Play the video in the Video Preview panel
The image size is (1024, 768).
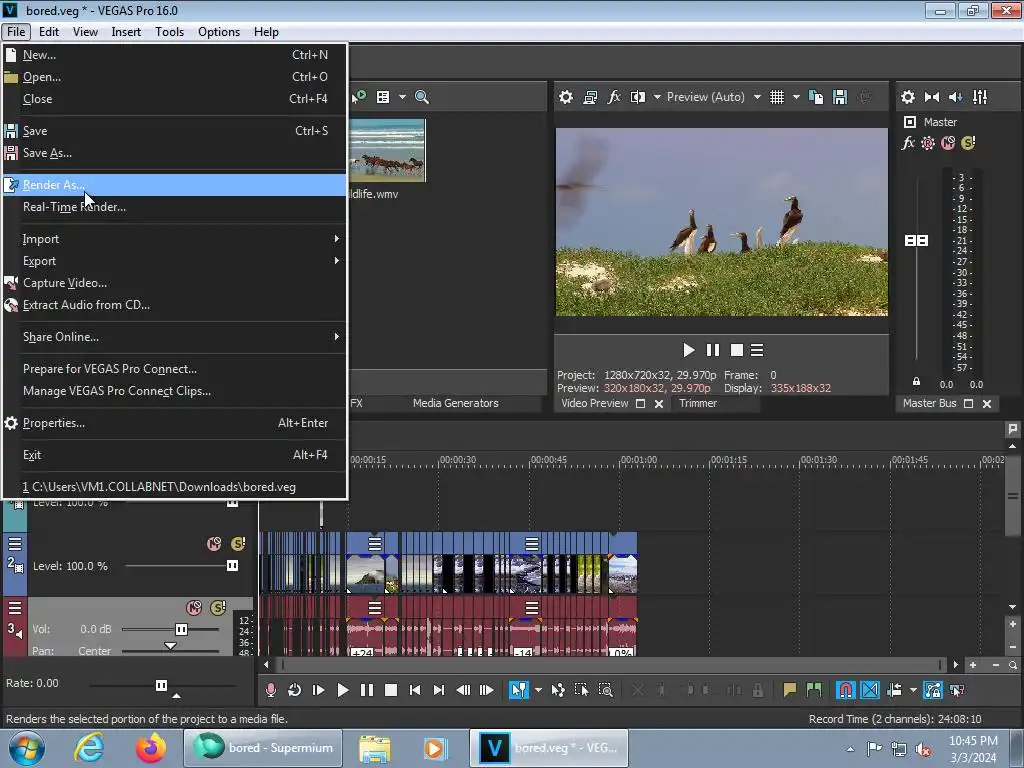click(688, 350)
